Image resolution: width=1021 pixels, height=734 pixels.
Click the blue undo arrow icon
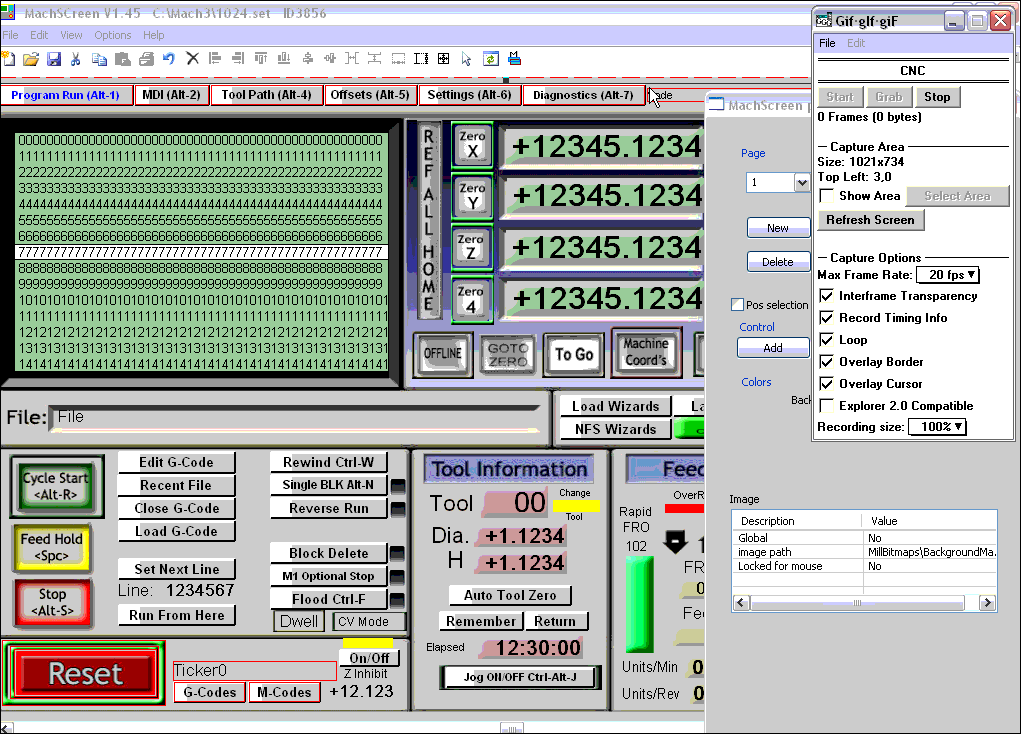coord(169,59)
